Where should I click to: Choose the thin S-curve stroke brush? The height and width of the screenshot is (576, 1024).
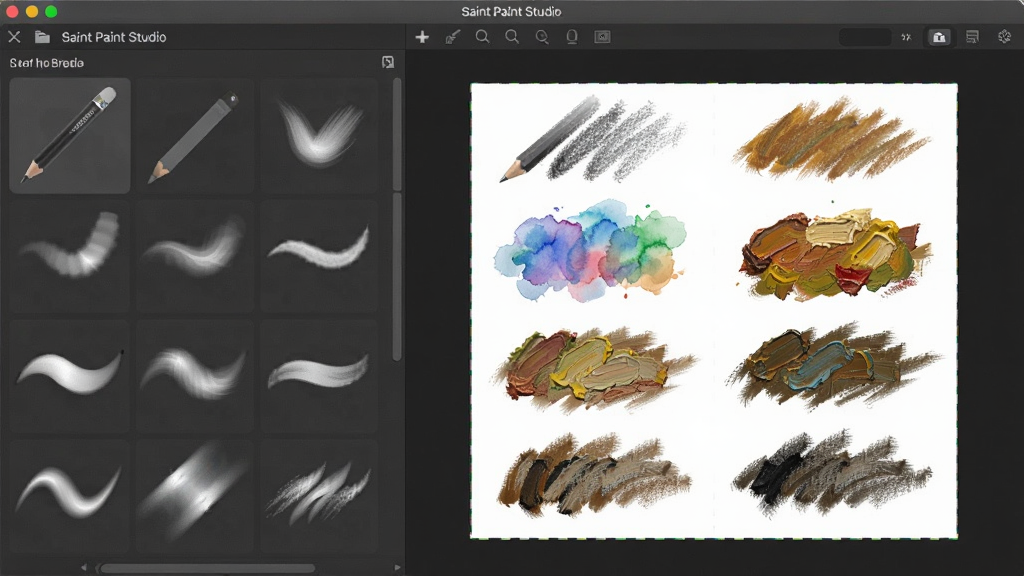pyautogui.click(x=70, y=496)
